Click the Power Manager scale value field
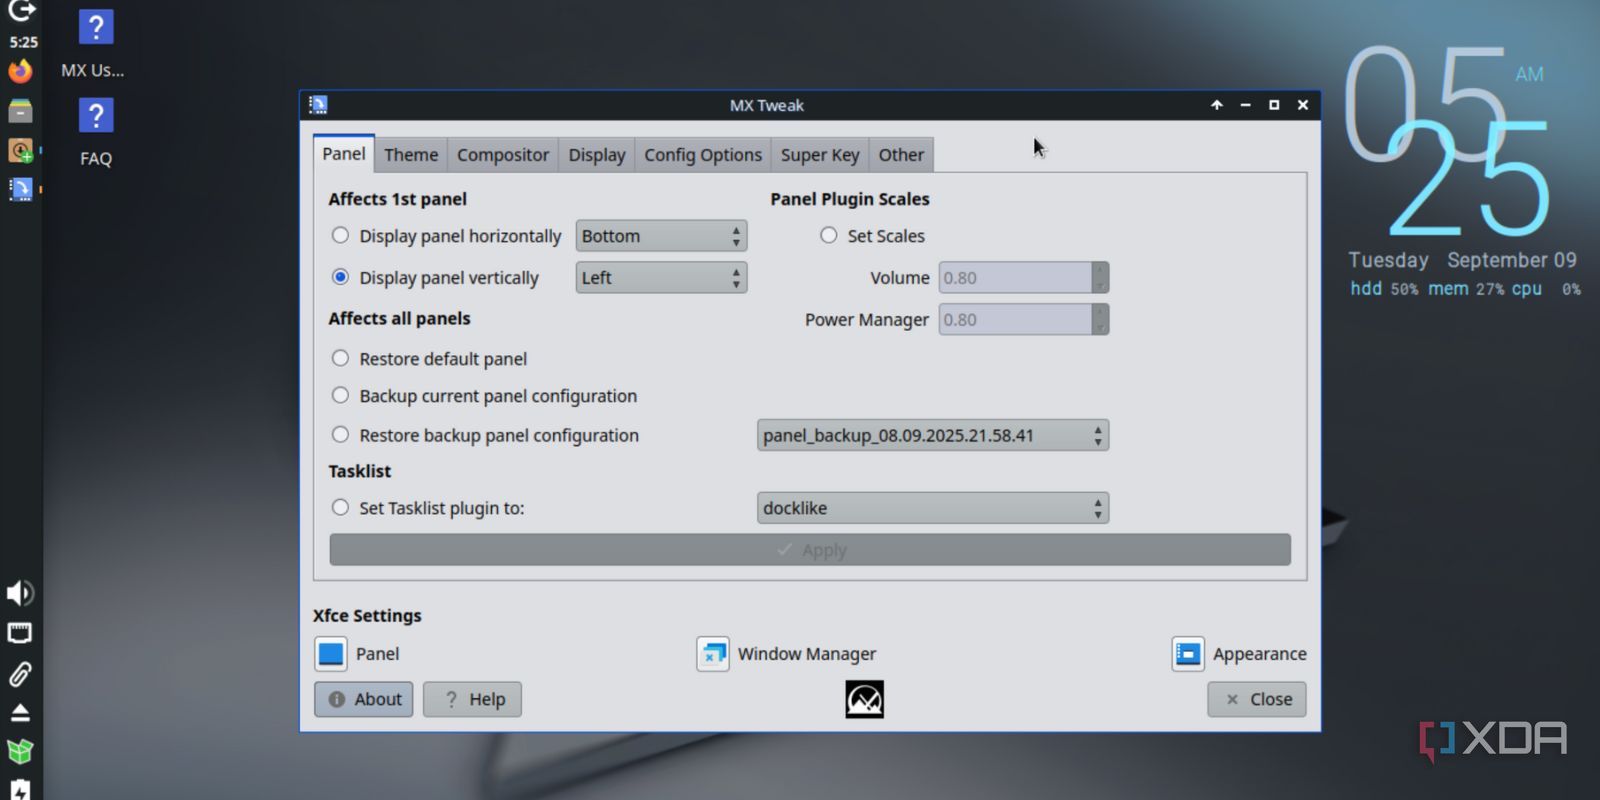This screenshot has height=800, width=1600. pyautogui.click(x=1015, y=320)
